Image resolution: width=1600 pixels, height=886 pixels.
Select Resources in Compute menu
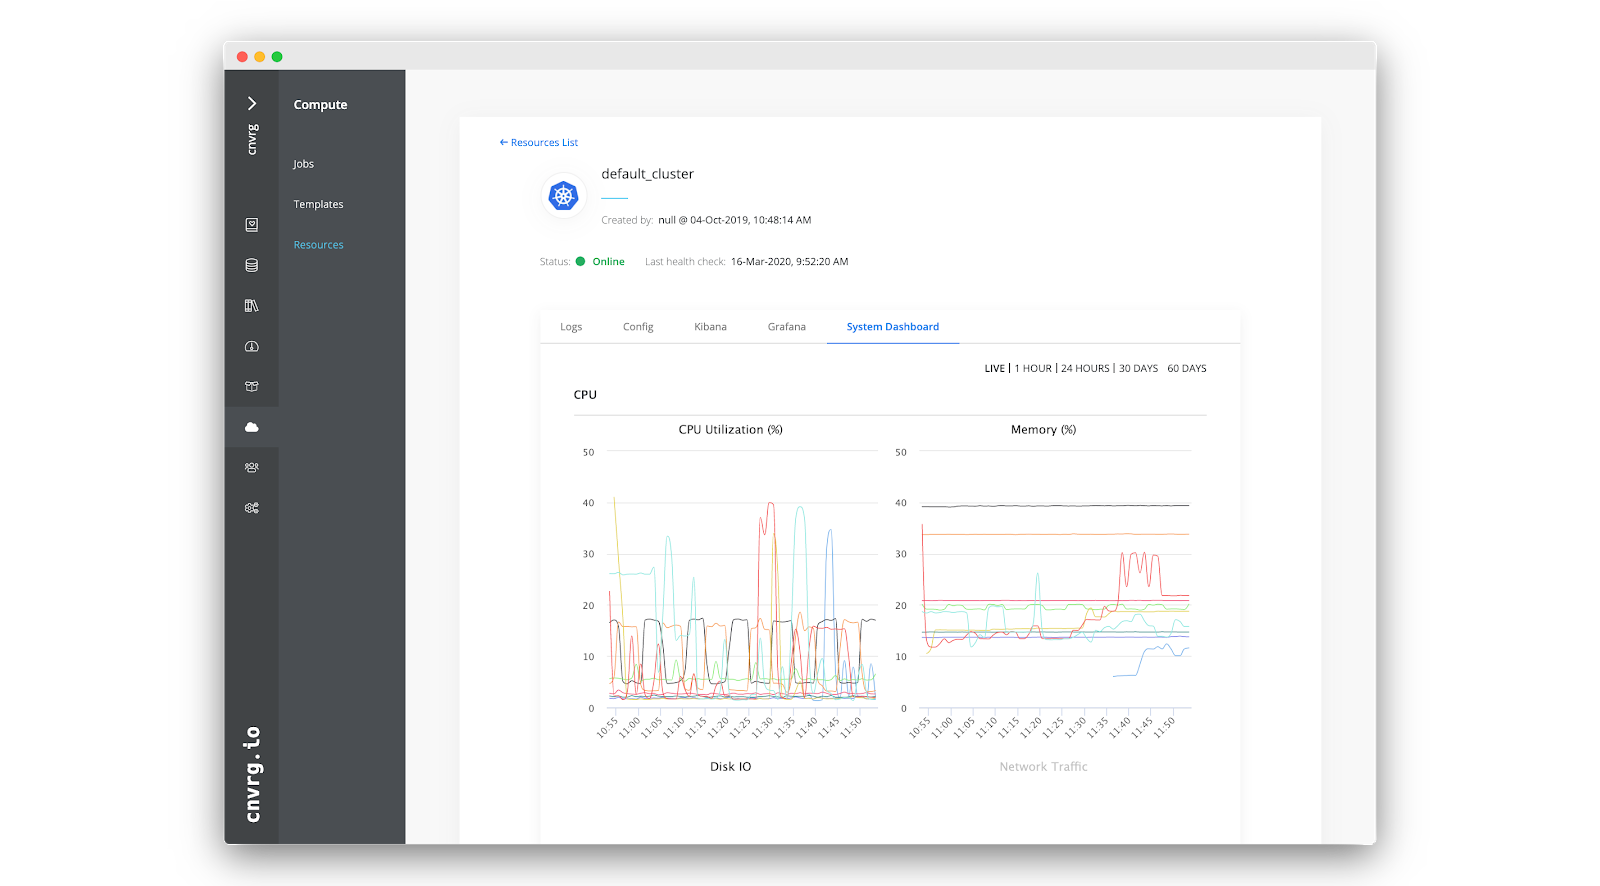(x=318, y=245)
